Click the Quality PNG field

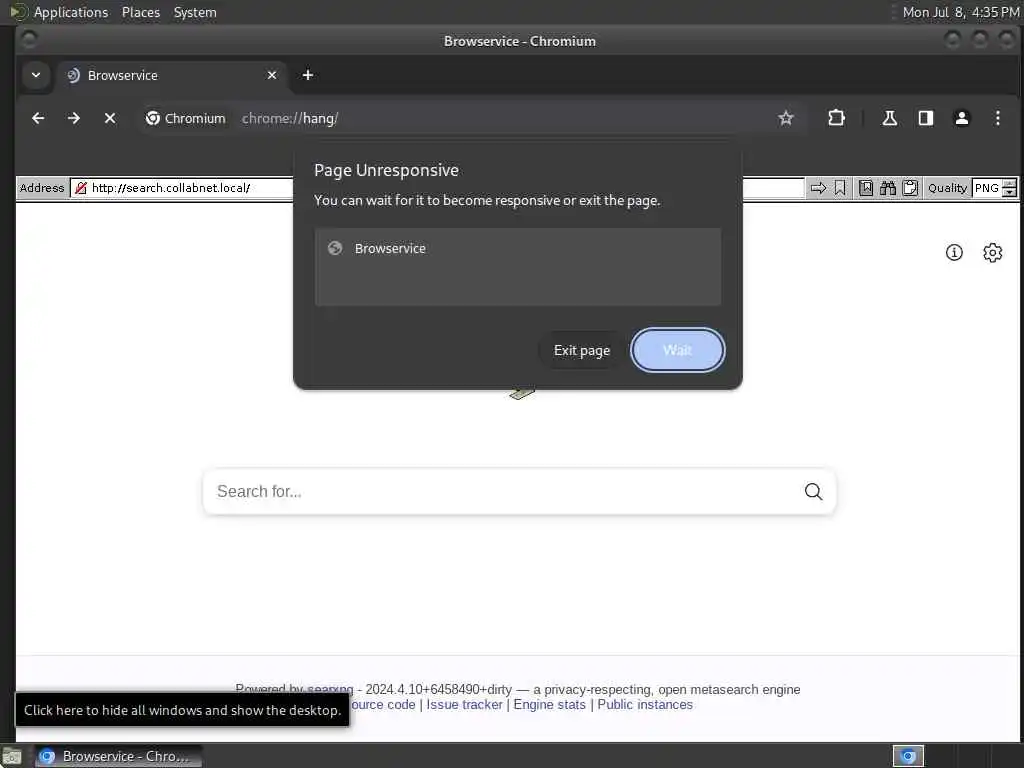pos(987,188)
